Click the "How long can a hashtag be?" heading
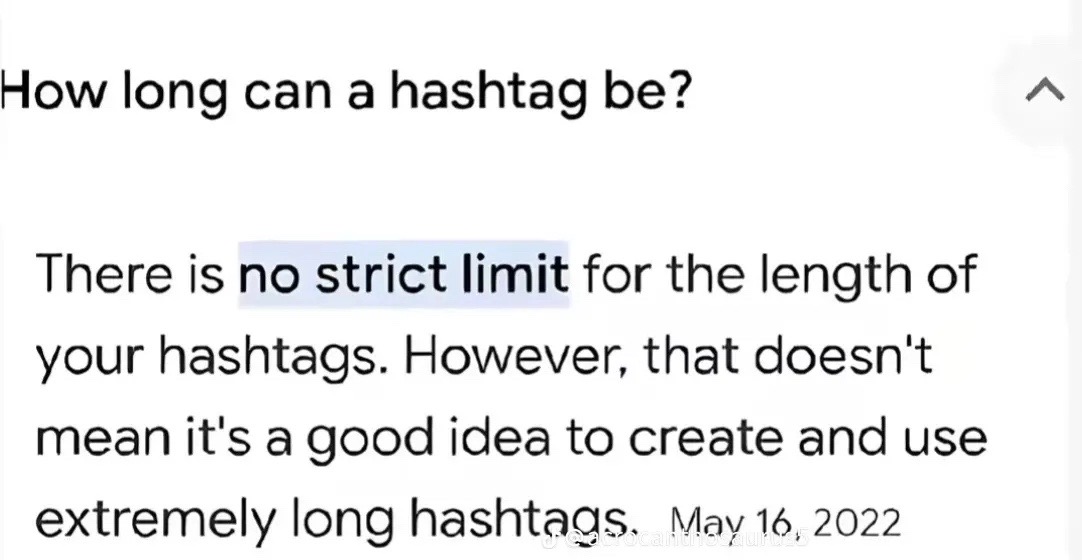1082x560 pixels. point(346,94)
